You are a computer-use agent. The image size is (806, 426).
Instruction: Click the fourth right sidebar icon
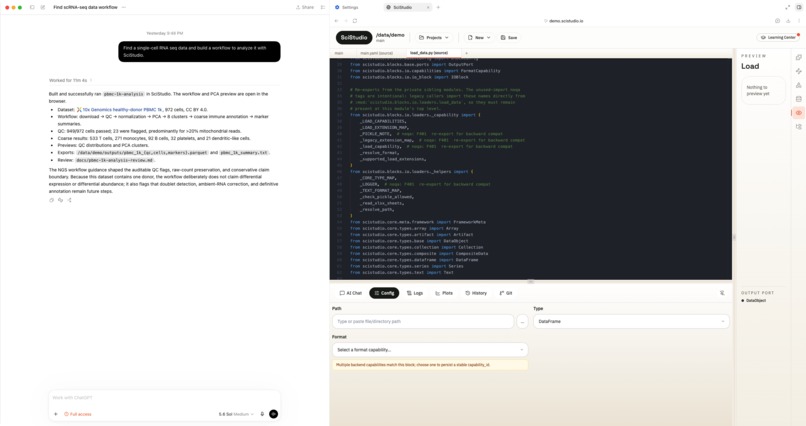coord(798,99)
